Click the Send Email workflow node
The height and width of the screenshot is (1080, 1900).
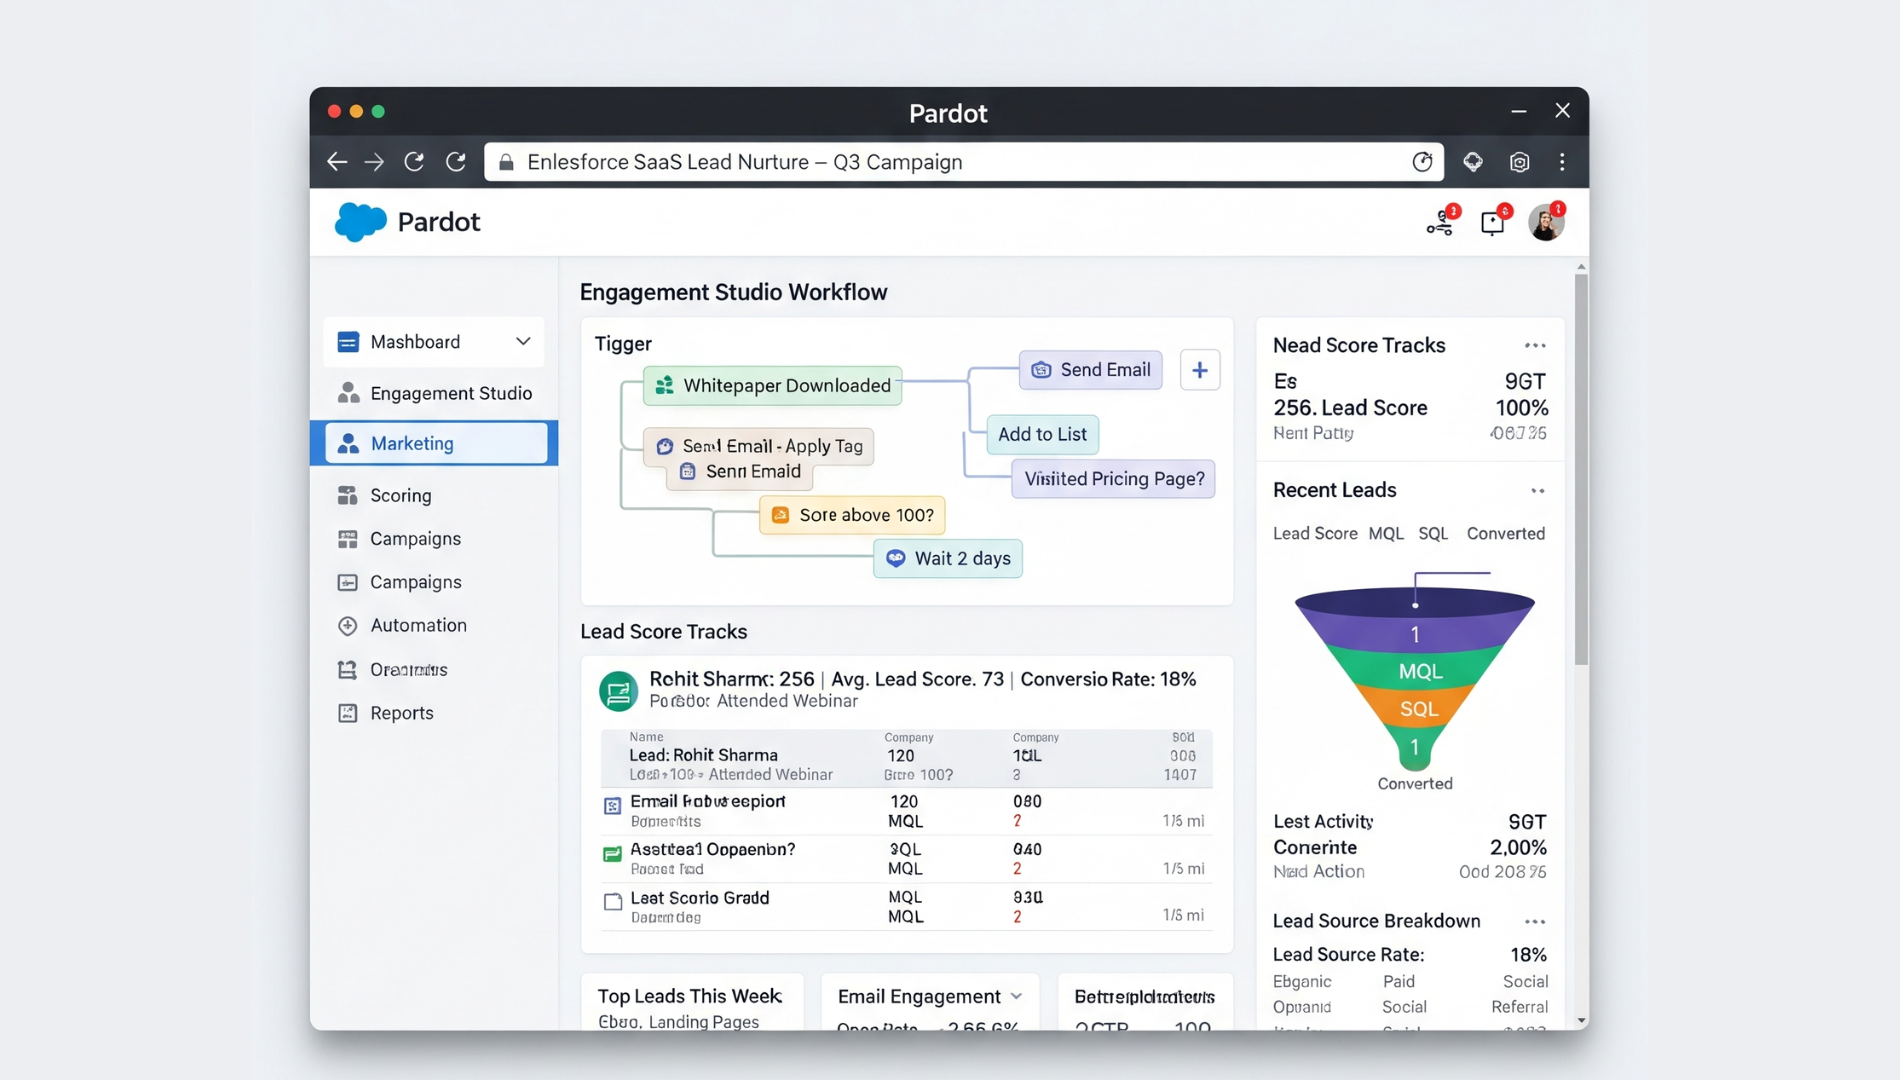click(x=1091, y=370)
